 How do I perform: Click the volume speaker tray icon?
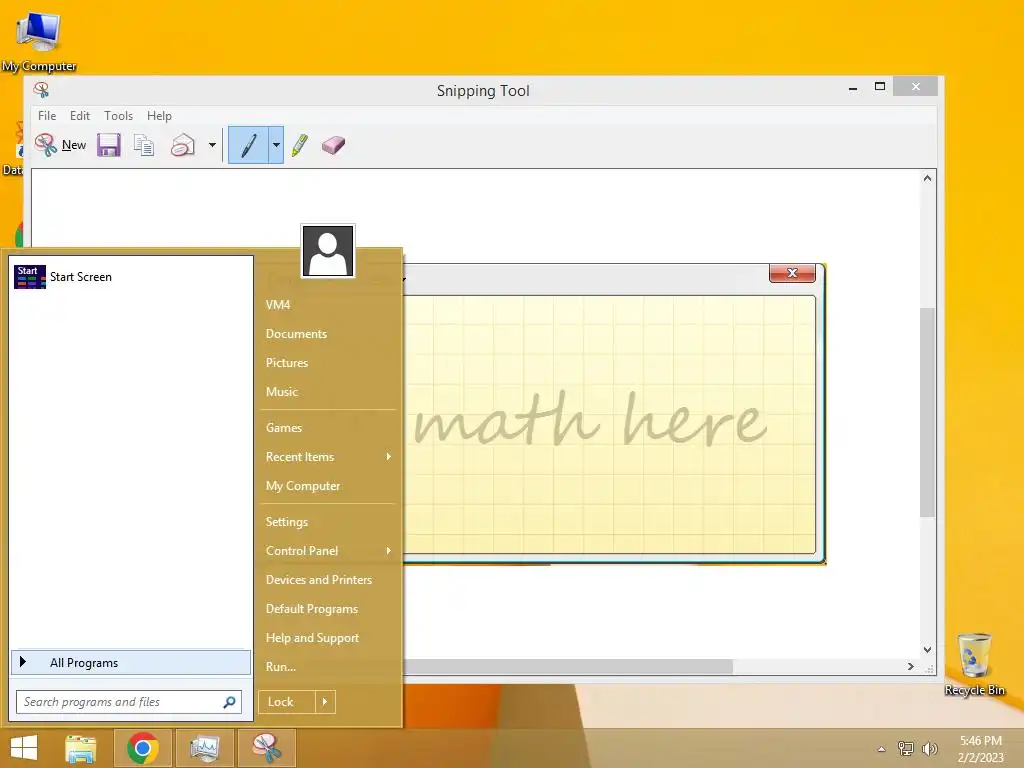click(929, 748)
